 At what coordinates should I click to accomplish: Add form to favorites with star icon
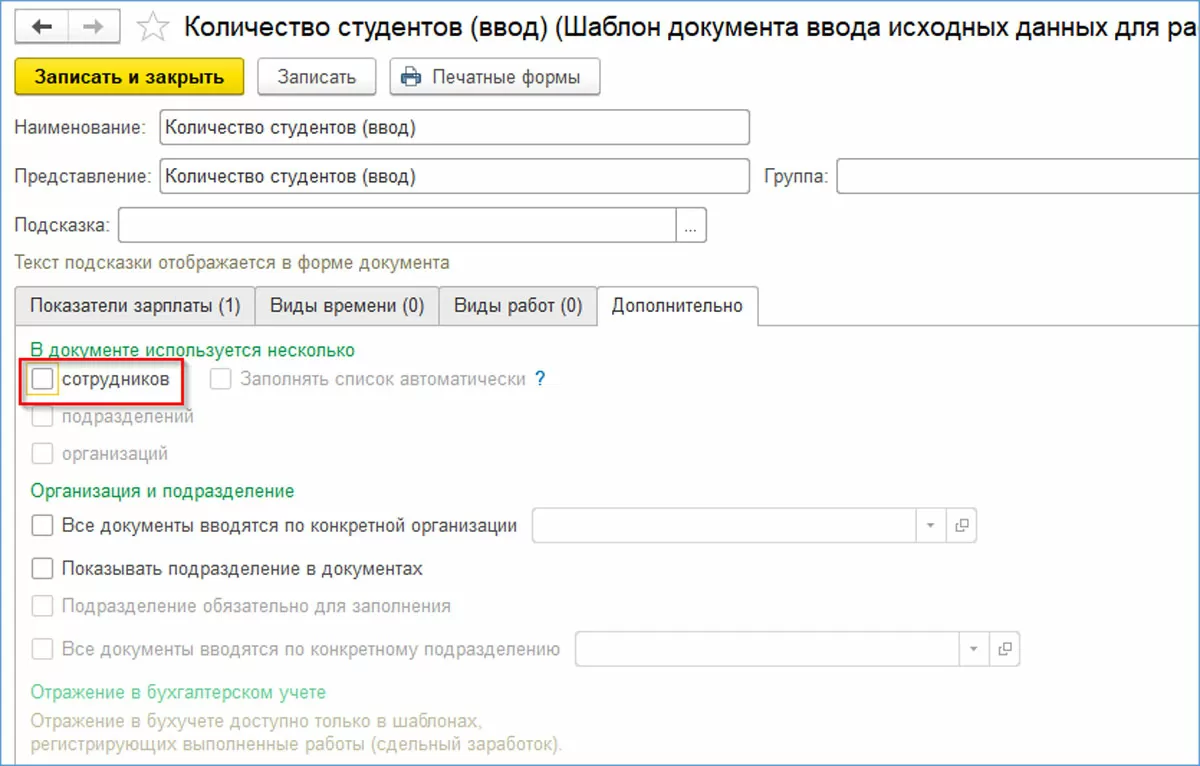(x=152, y=27)
